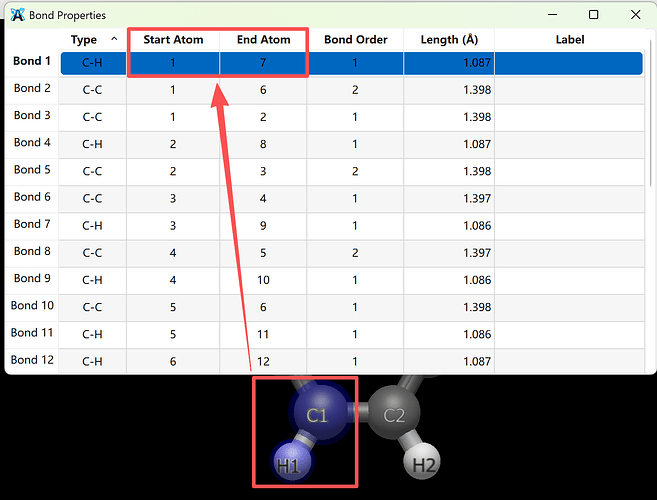Sort by the End Atom column
657x500 pixels.
click(263, 40)
